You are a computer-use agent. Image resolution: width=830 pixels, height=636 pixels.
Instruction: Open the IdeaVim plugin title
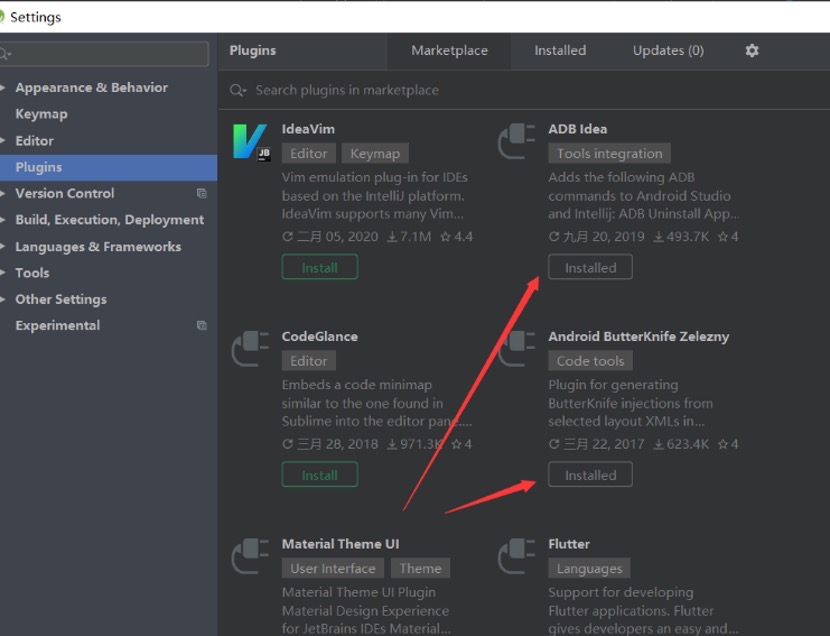[308, 129]
